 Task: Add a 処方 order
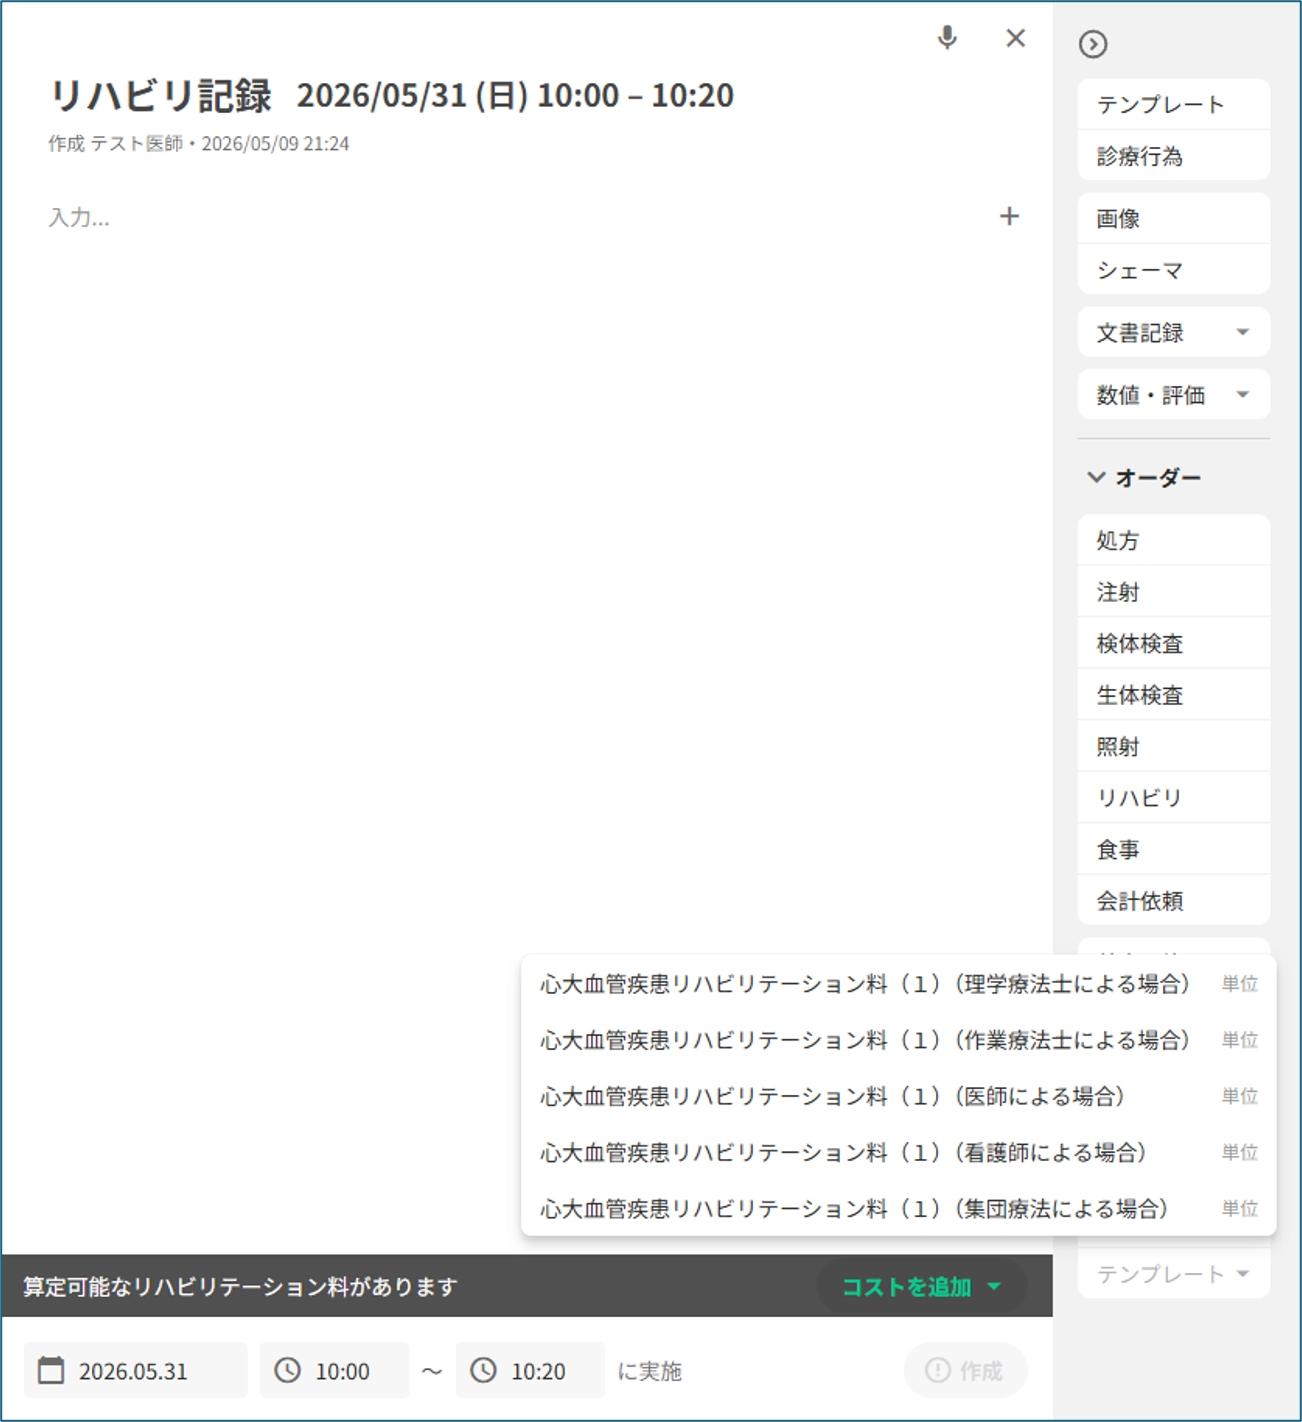[1173, 540]
